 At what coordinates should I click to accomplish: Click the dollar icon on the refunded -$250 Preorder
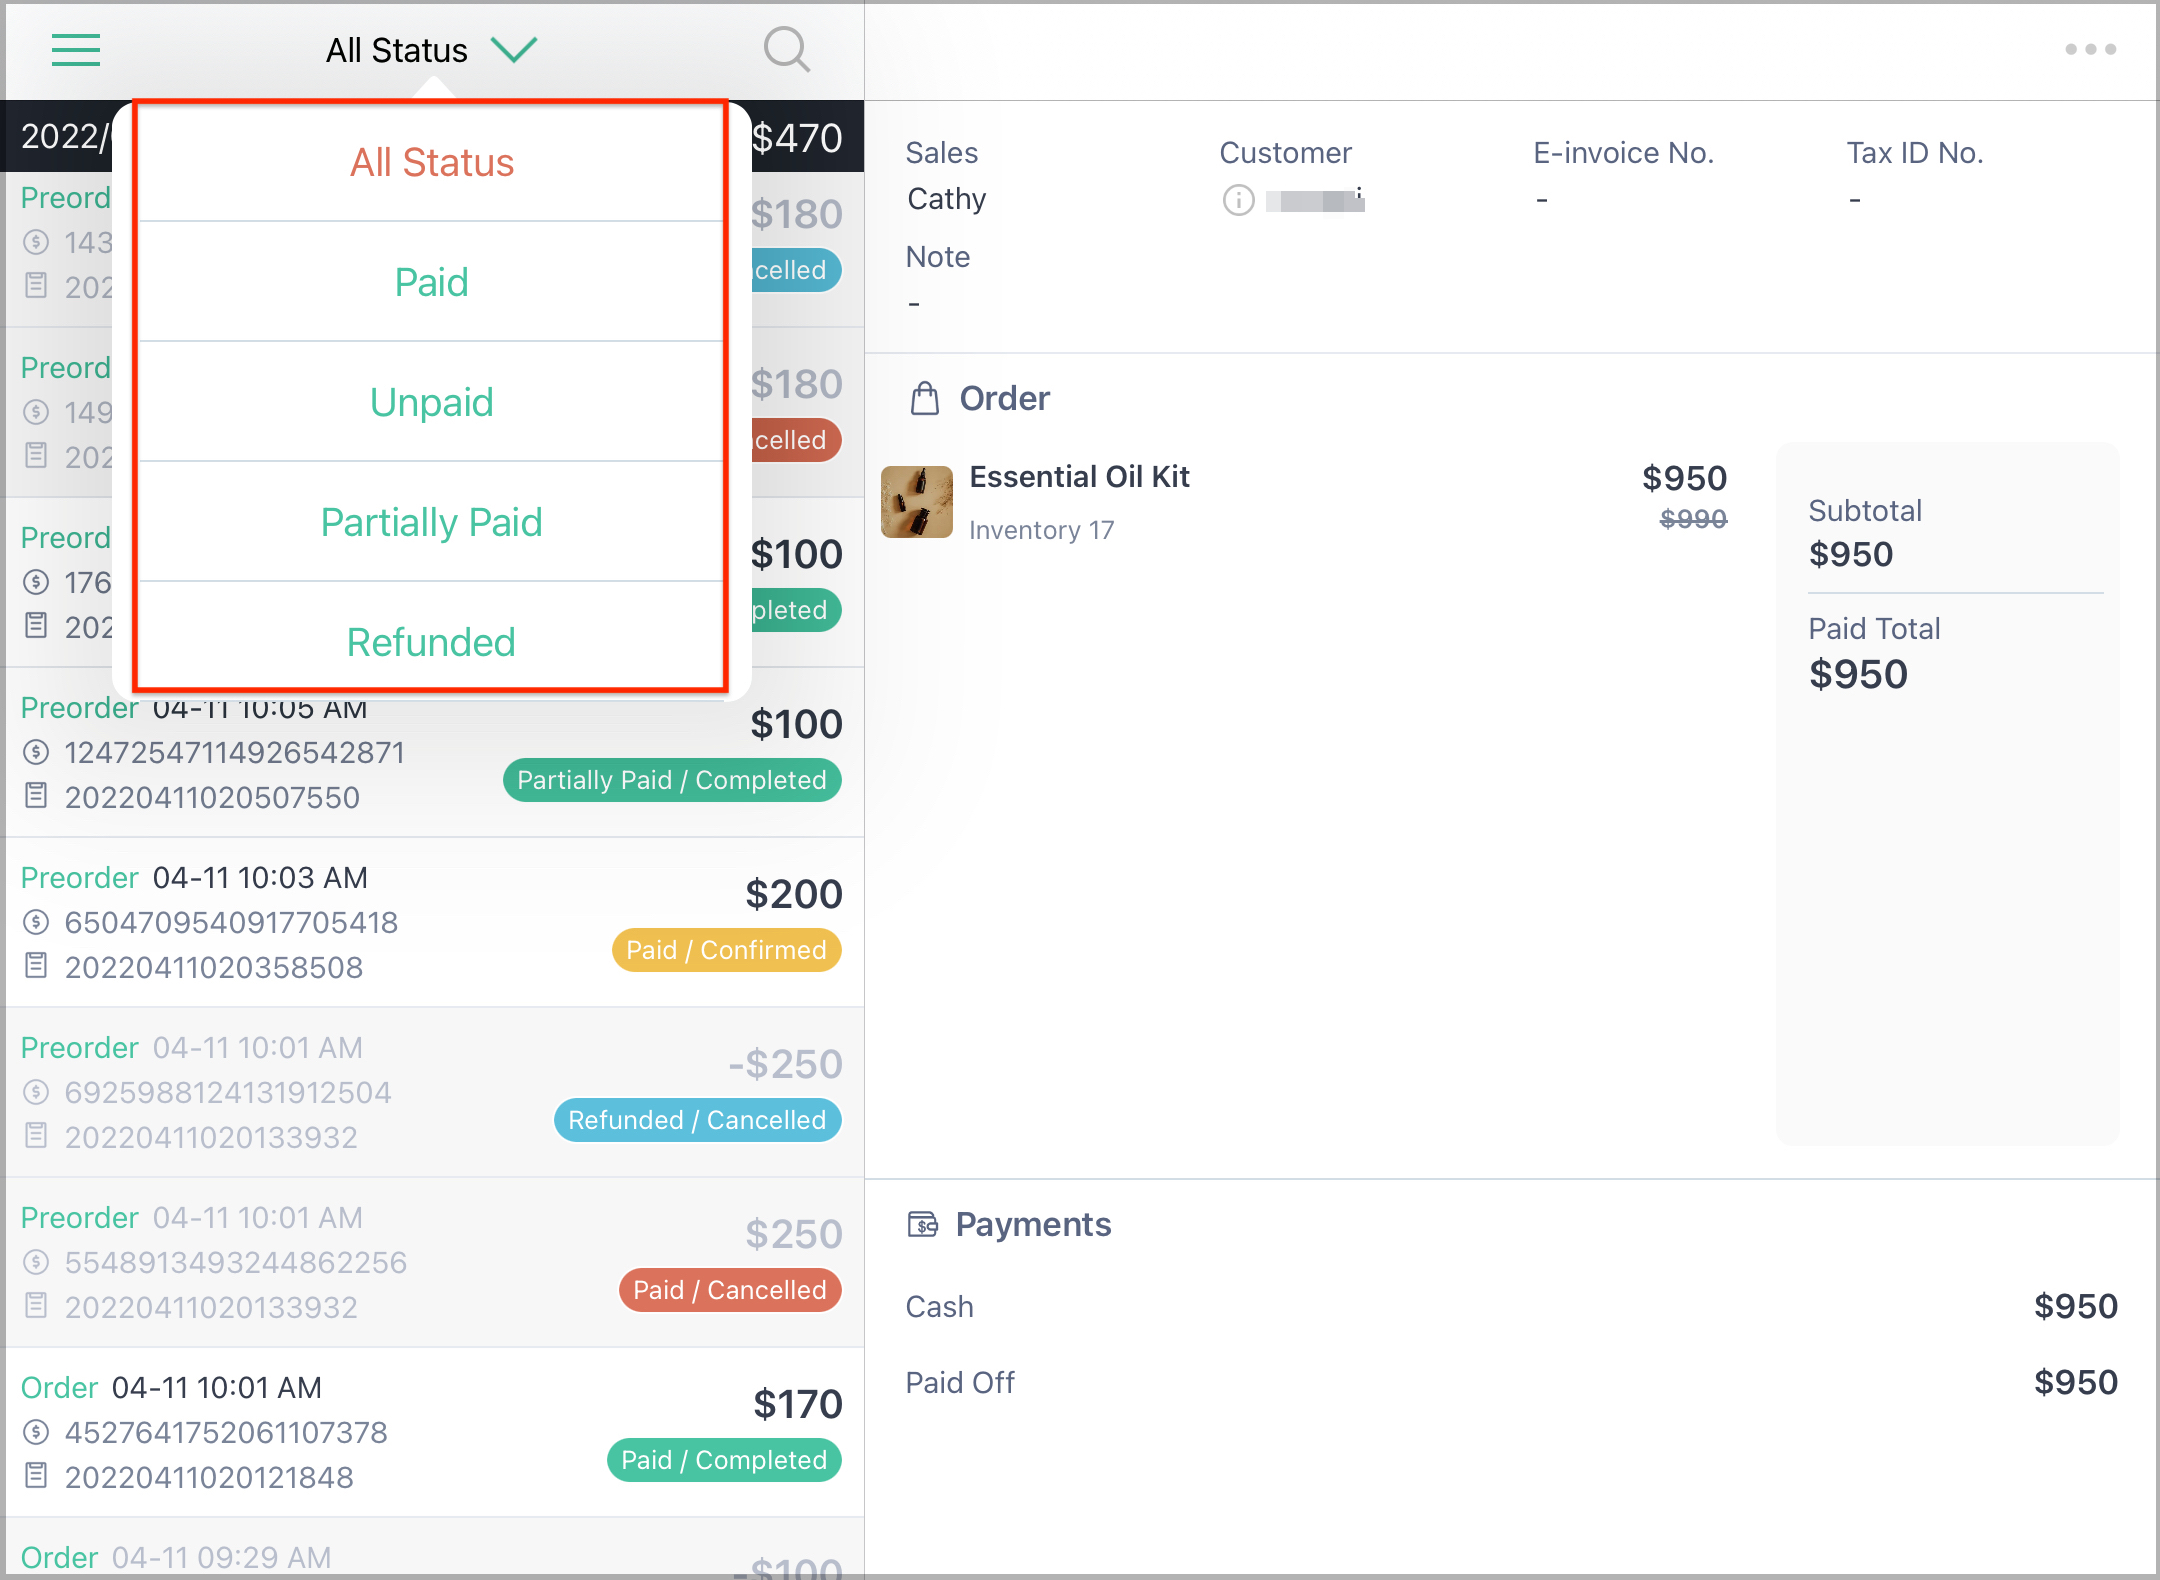point(38,1092)
